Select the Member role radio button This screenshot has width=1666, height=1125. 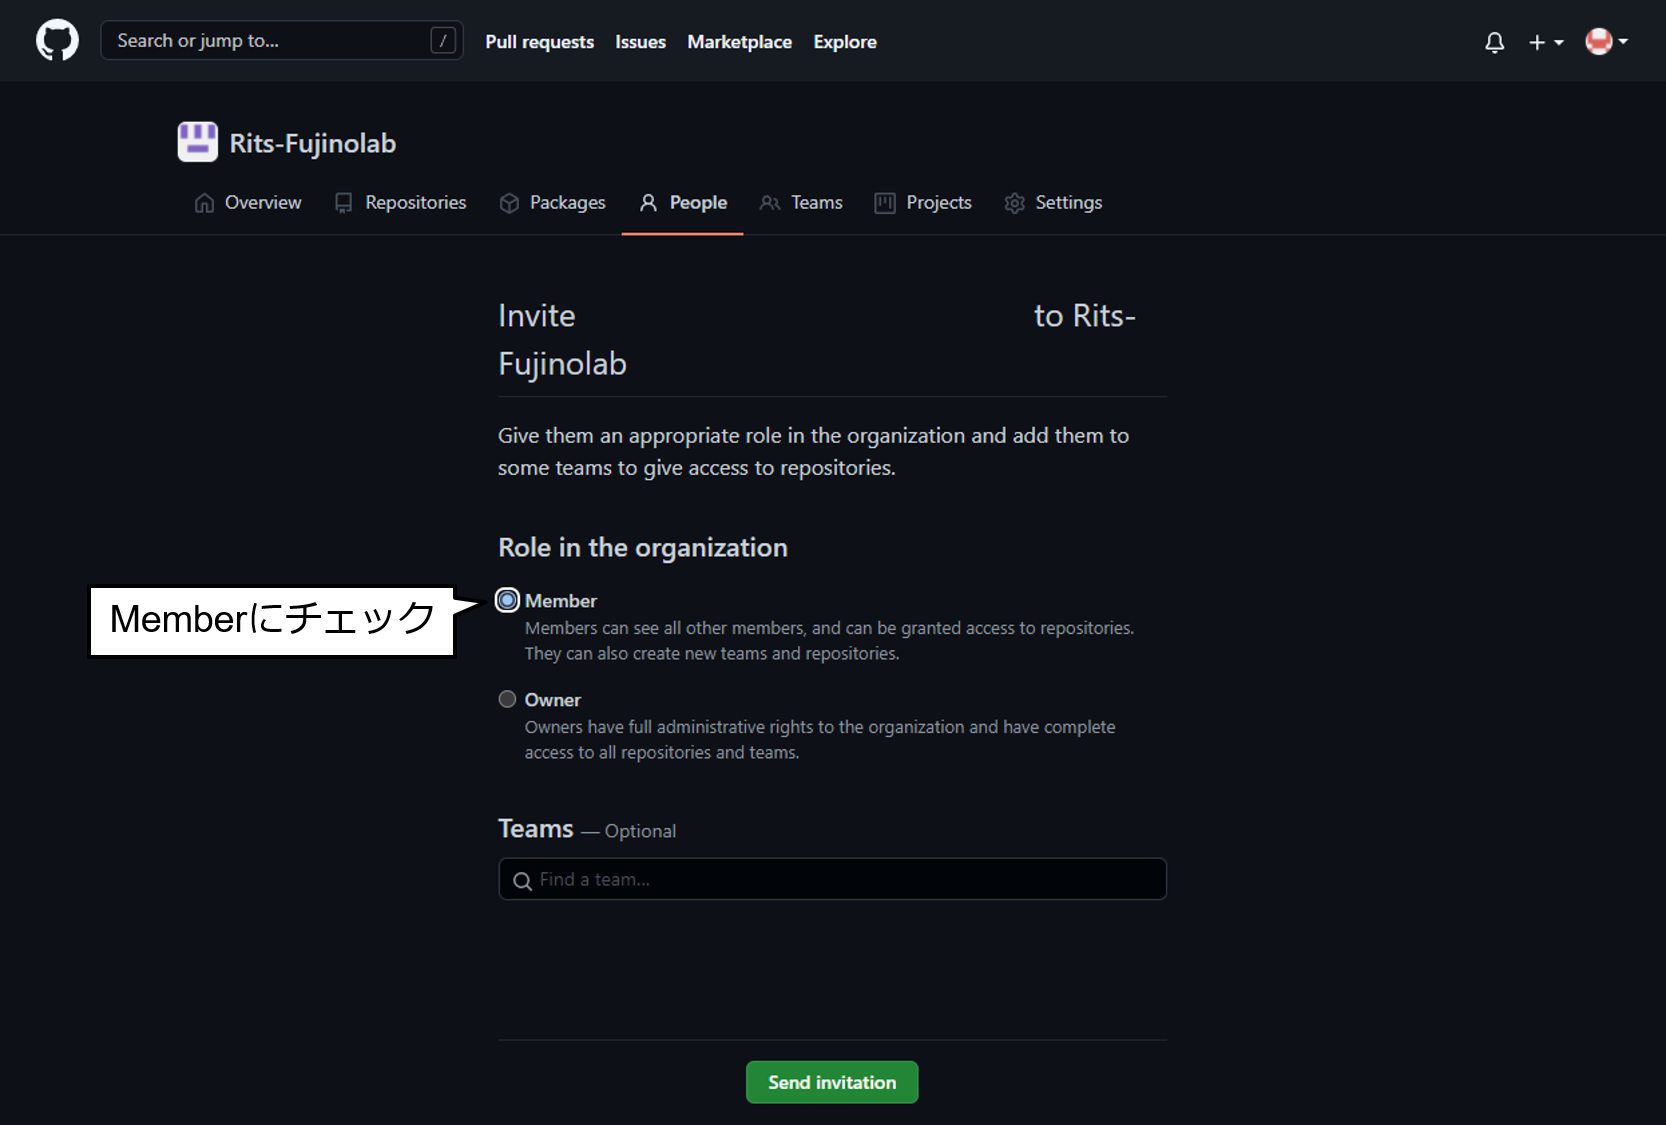(x=507, y=599)
